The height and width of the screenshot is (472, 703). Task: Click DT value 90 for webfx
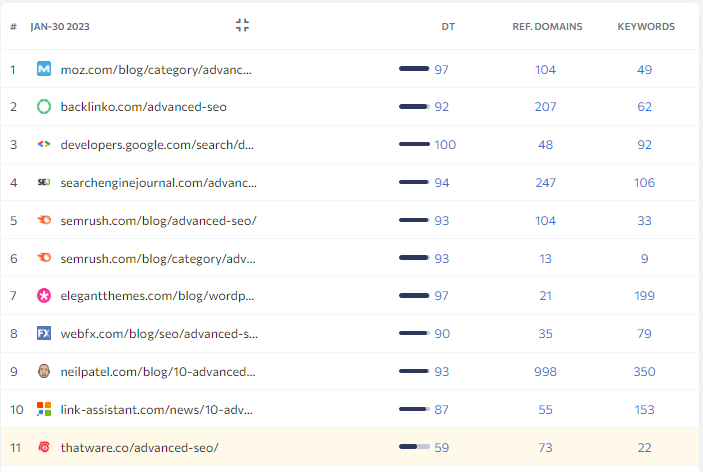click(442, 333)
